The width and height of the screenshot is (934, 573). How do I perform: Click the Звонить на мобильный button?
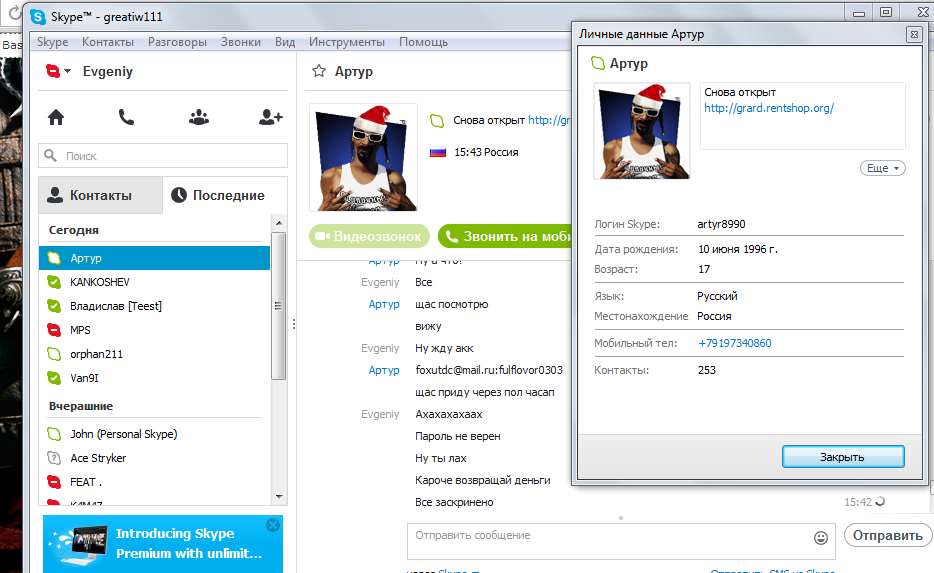coord(505,236)
